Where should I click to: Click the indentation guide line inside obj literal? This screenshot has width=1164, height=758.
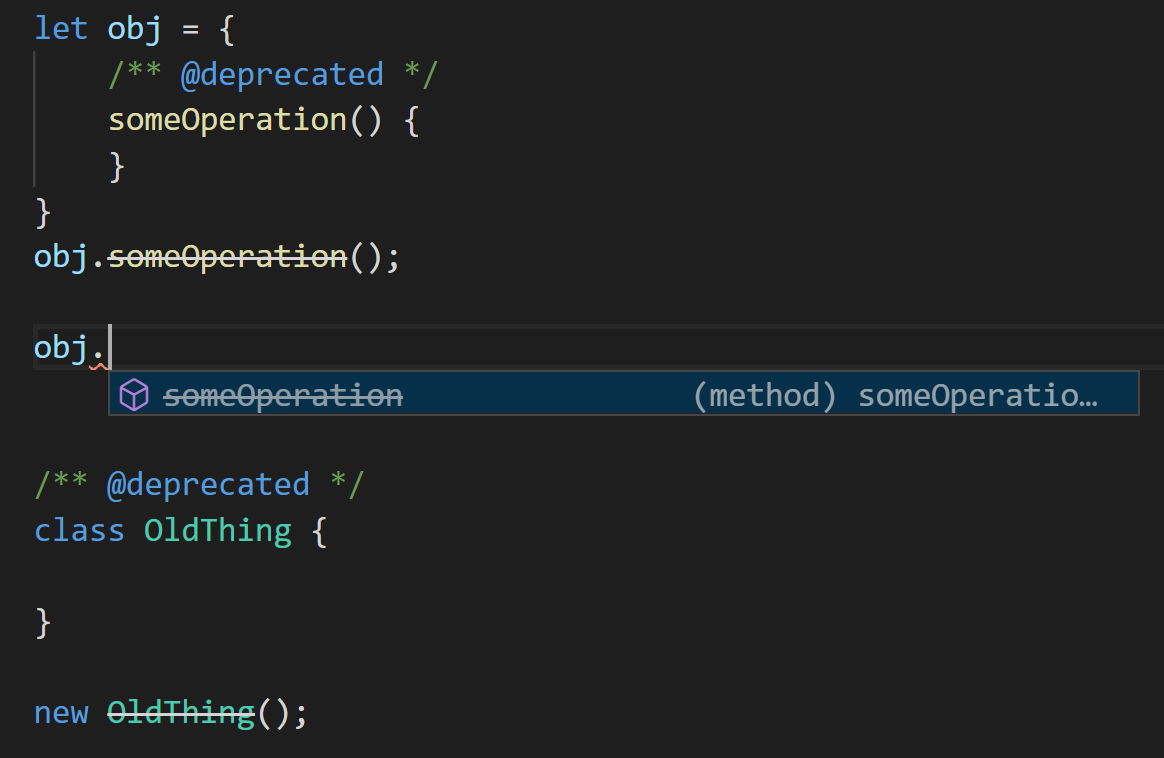35,120
